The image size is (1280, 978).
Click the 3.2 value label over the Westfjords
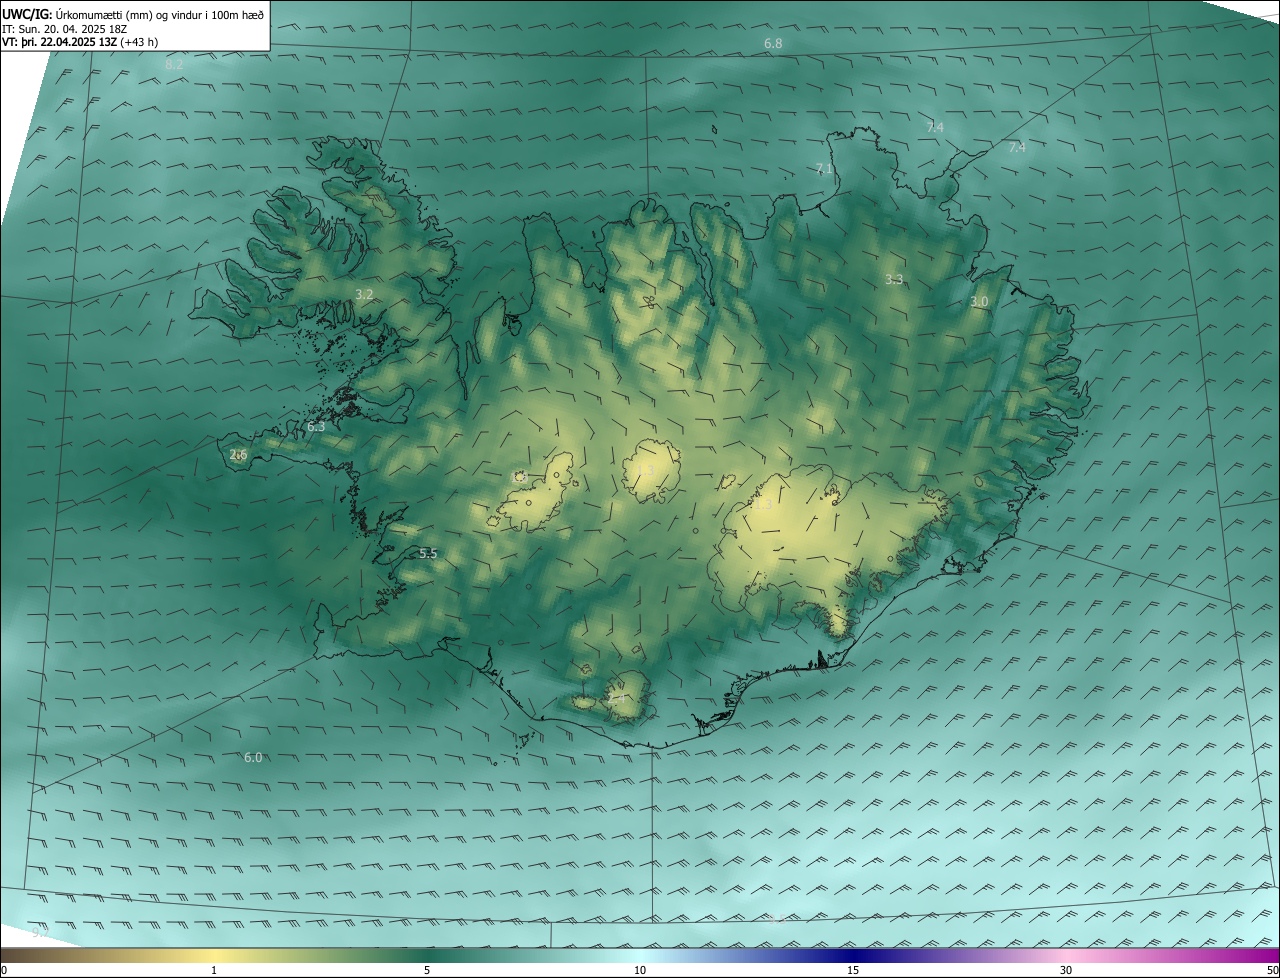[364, 295]
